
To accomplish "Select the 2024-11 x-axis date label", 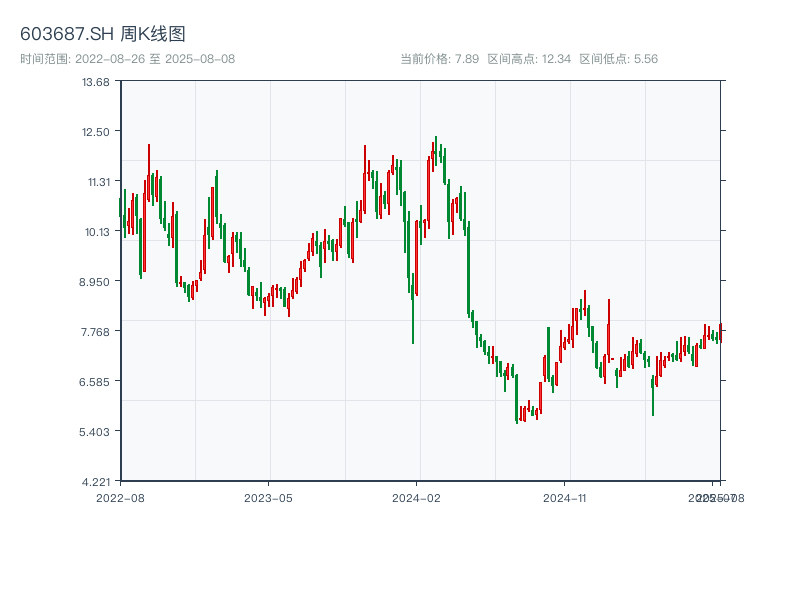I will point(566,497).
